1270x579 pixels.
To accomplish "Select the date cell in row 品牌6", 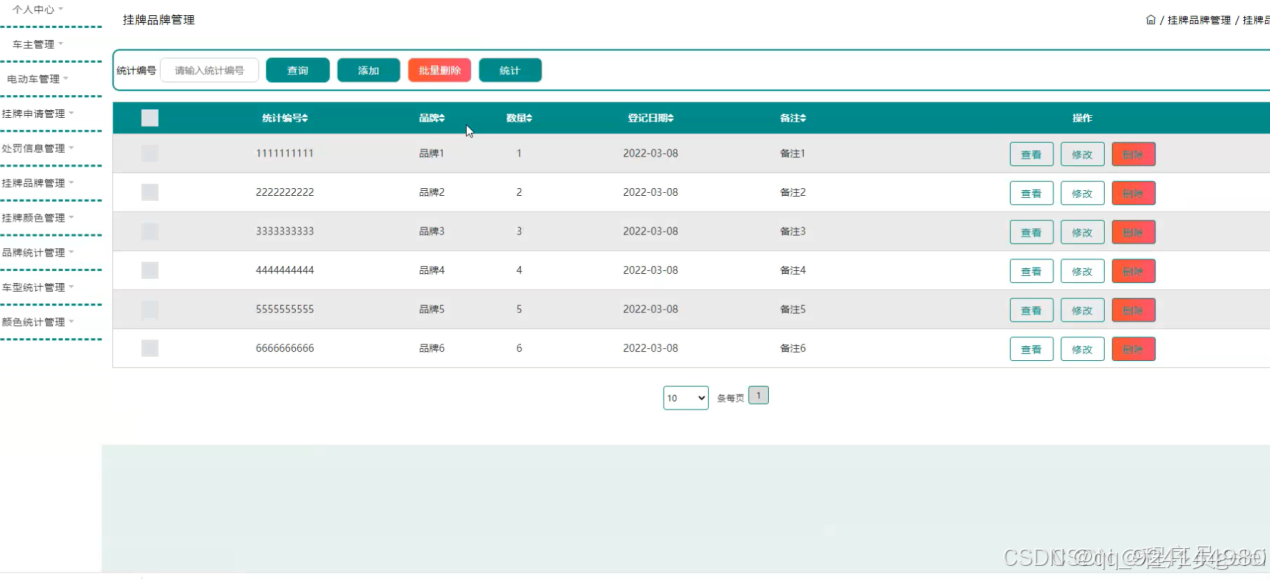I will click(650, 348).
